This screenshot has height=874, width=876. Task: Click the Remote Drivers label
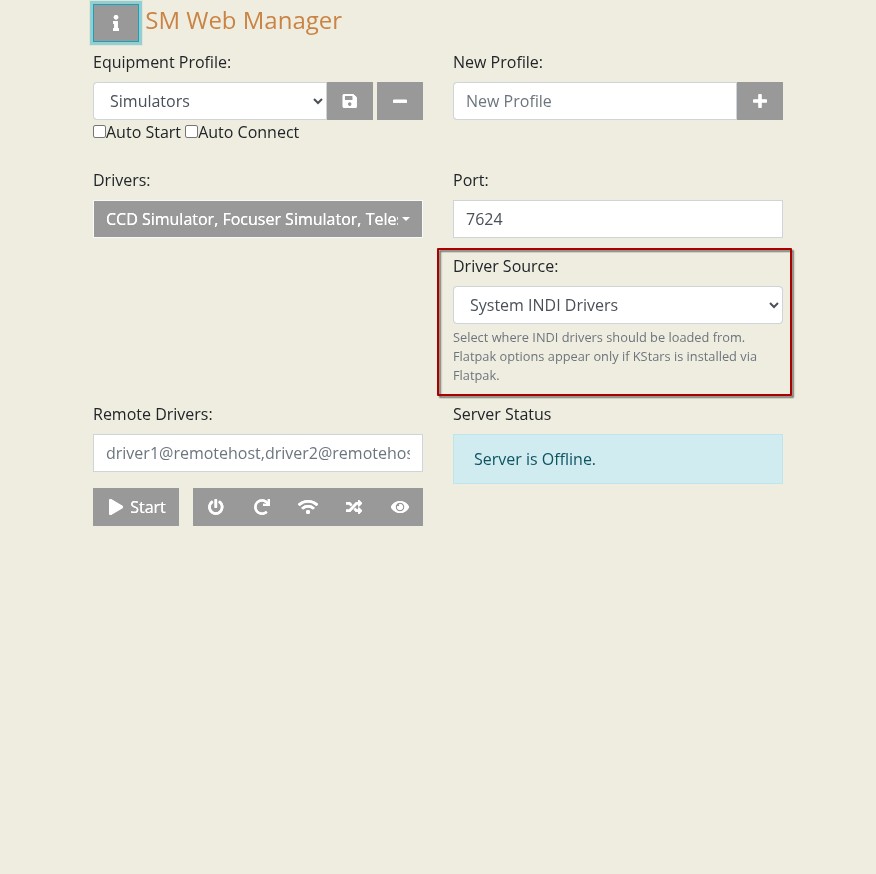coord(153,414)
